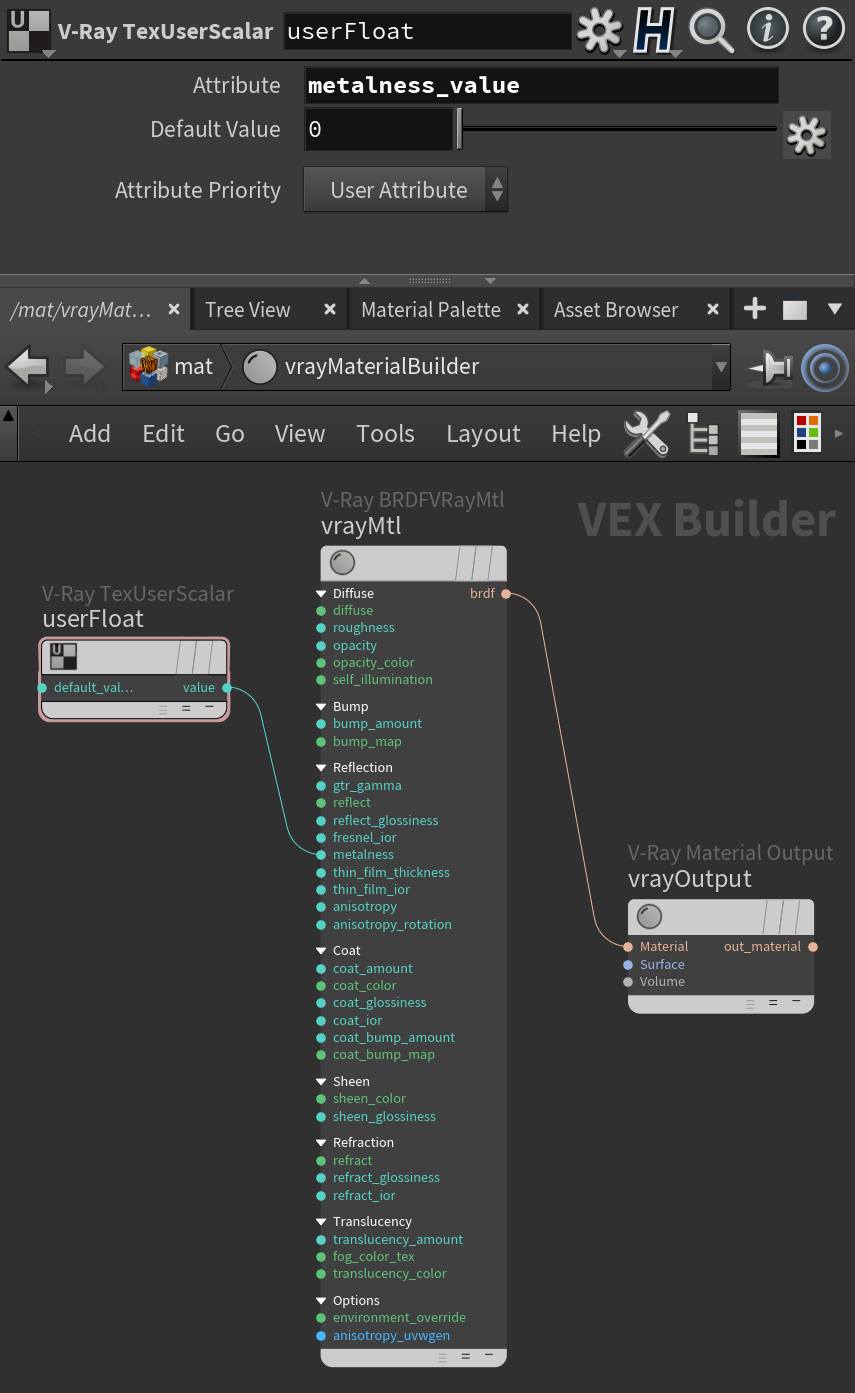Image resolution: width=855 pixels, height=1393 pixels.
Task: Open the parameter gear settings menu
Action: 600,31
